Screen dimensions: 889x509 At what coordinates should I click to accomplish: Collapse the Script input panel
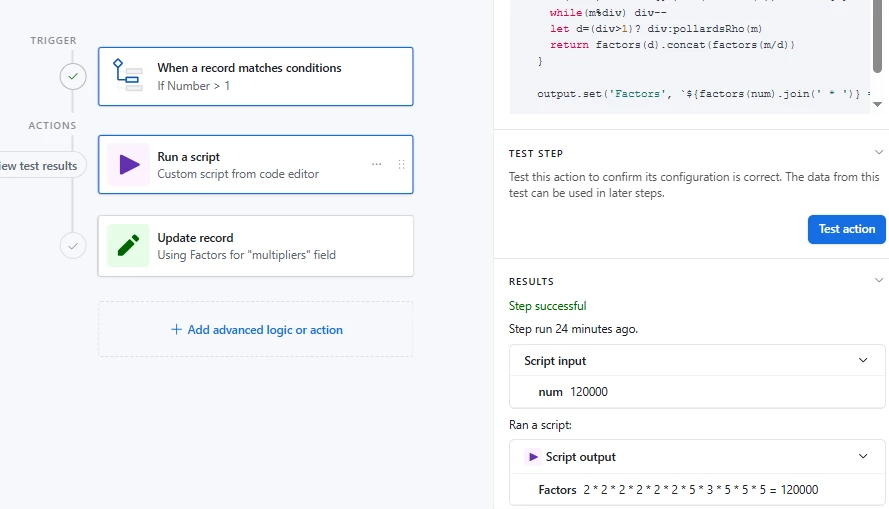pos(864,360)
